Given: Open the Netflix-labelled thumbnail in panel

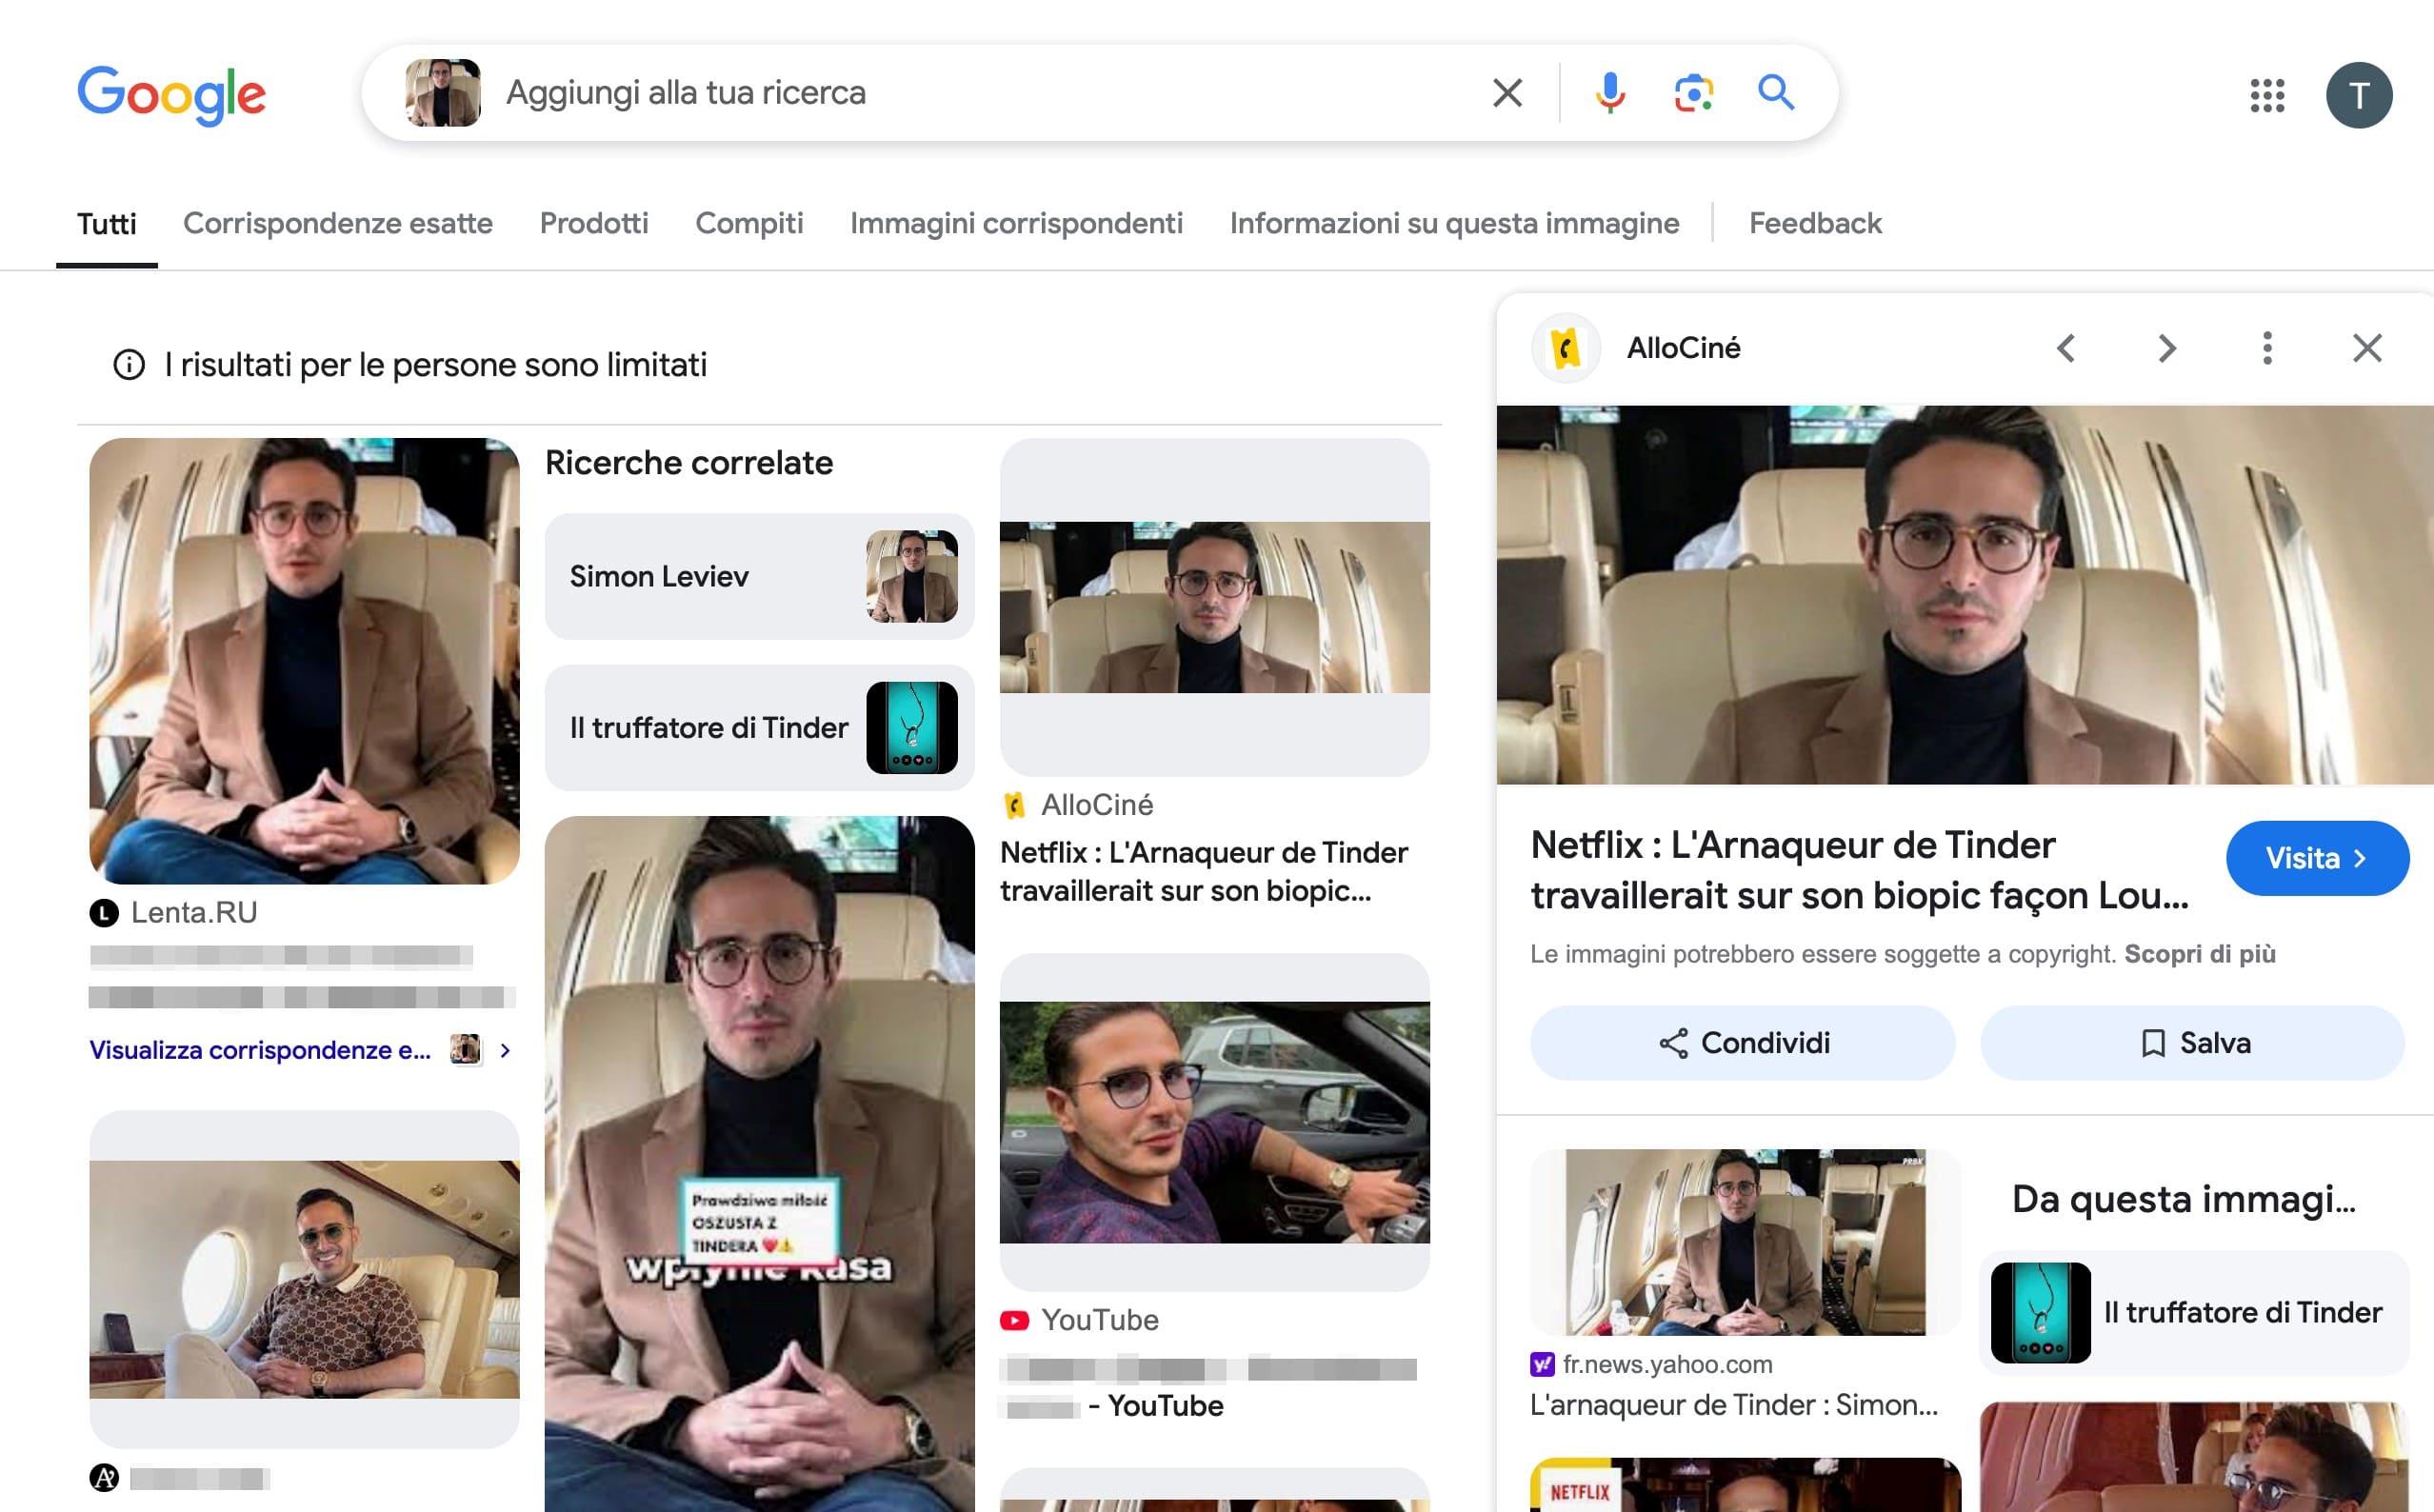Looking at the screenshot, I should click(1745, 1485).
